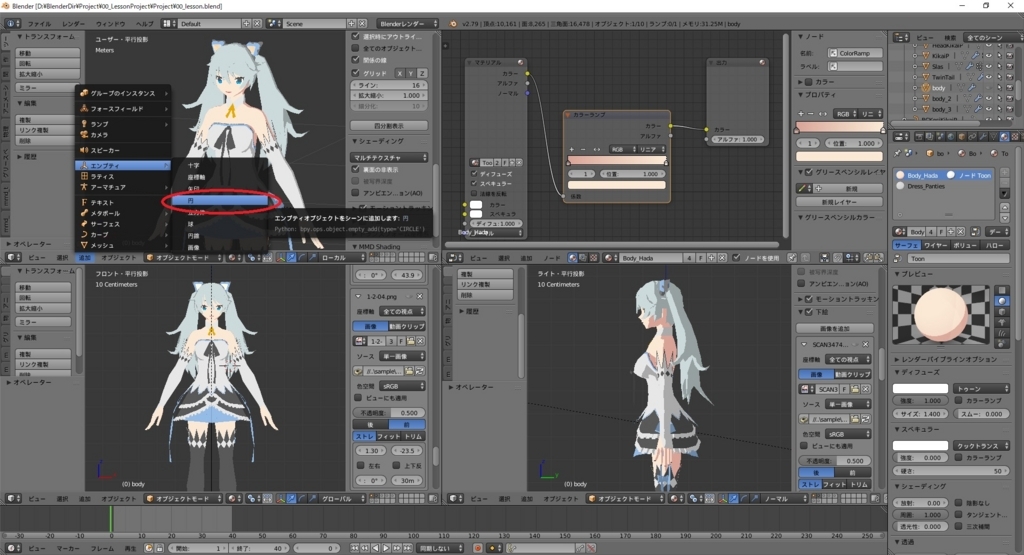Click サーフェス material type tab
This screenshot has width=1024, height=555.
(x=906, y=245)
